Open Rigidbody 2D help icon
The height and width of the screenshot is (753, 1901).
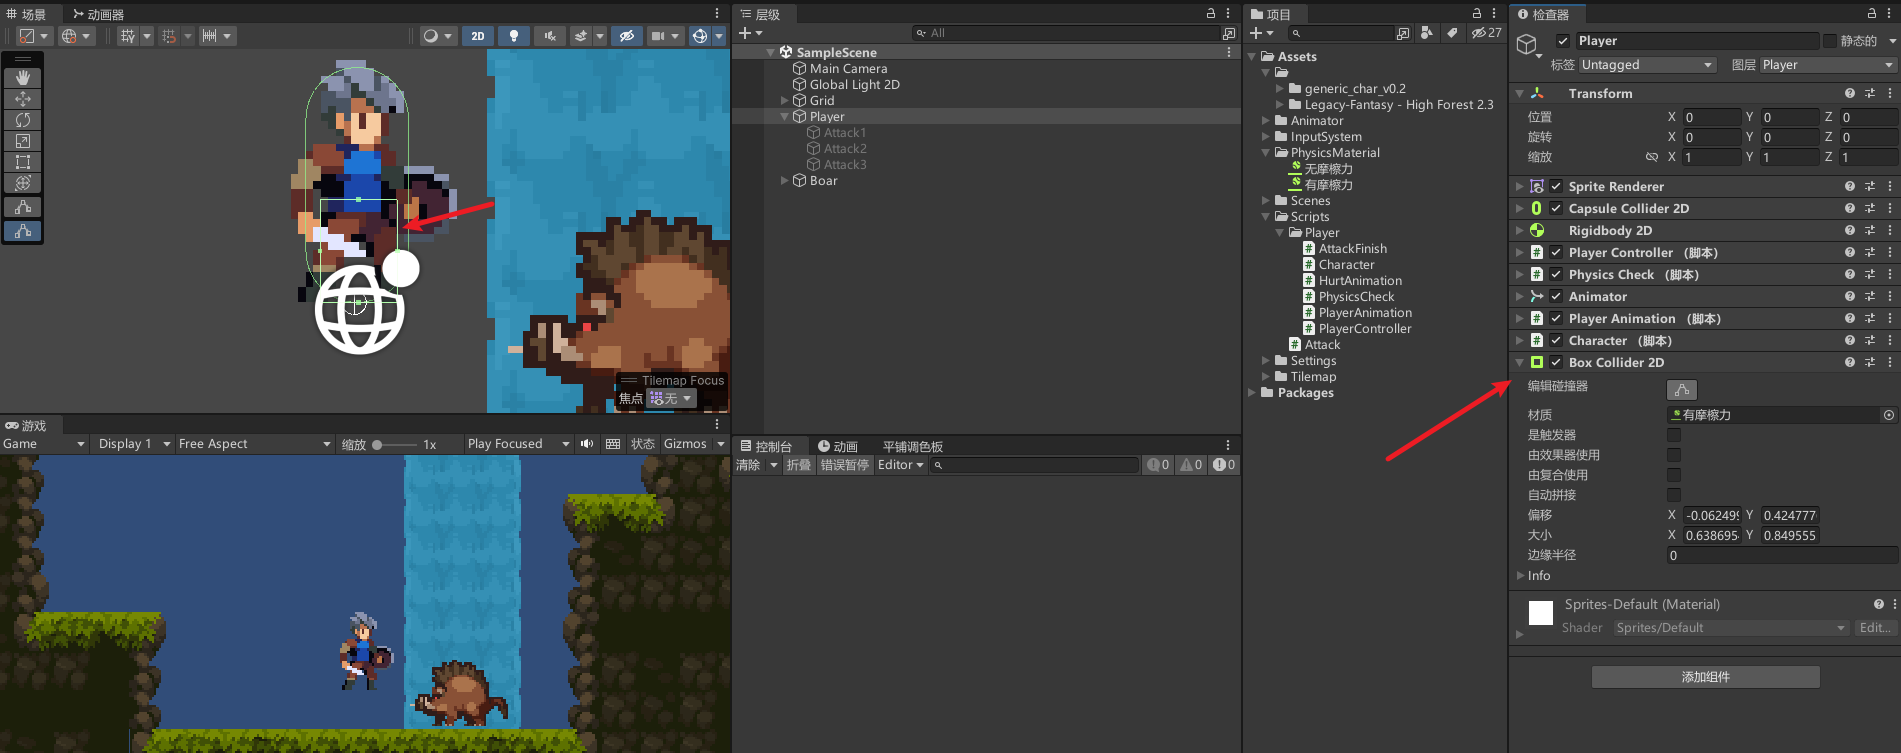click(1850, 231)
